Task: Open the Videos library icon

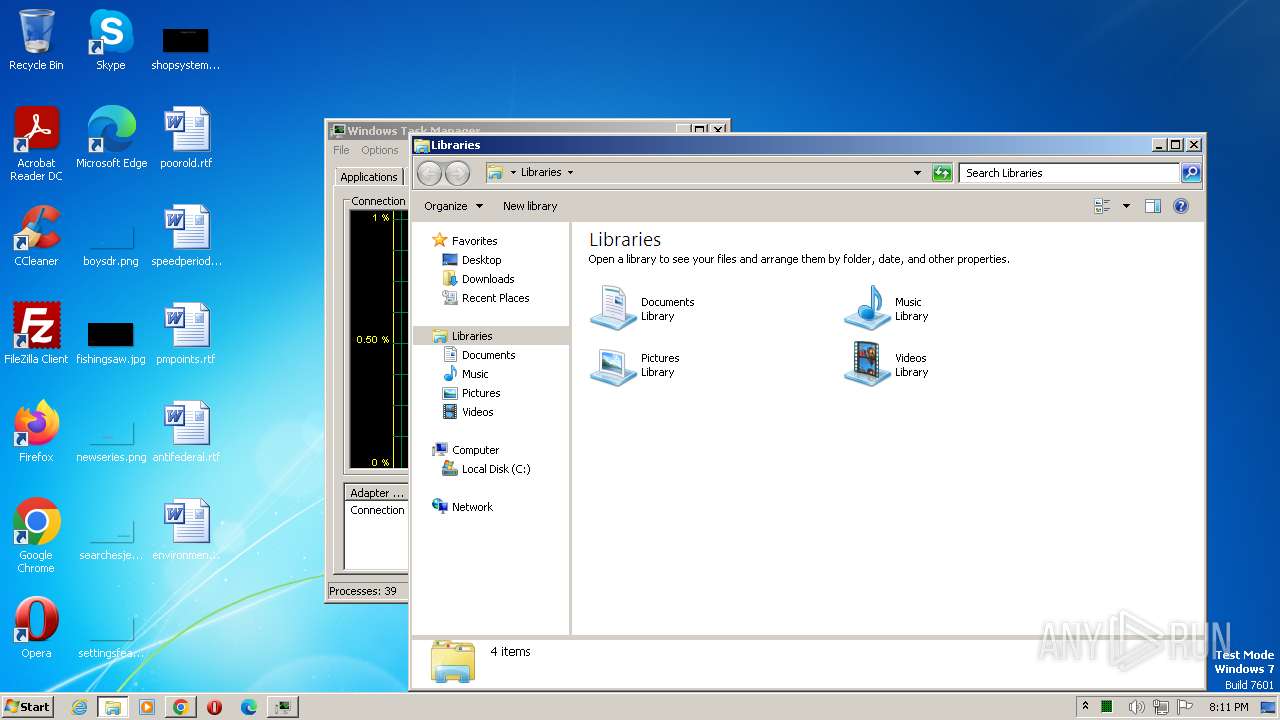Action: pos(867,364)
